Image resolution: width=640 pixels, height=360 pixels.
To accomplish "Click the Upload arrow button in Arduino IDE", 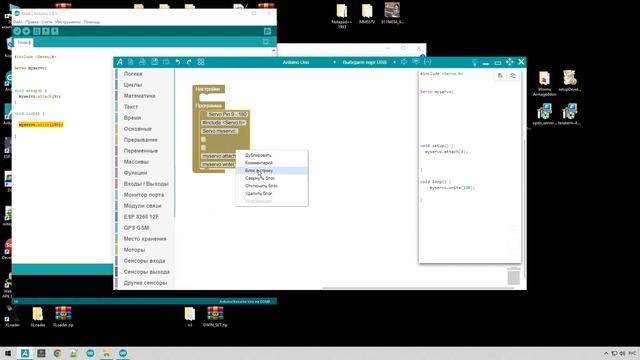I will (26, 31).
